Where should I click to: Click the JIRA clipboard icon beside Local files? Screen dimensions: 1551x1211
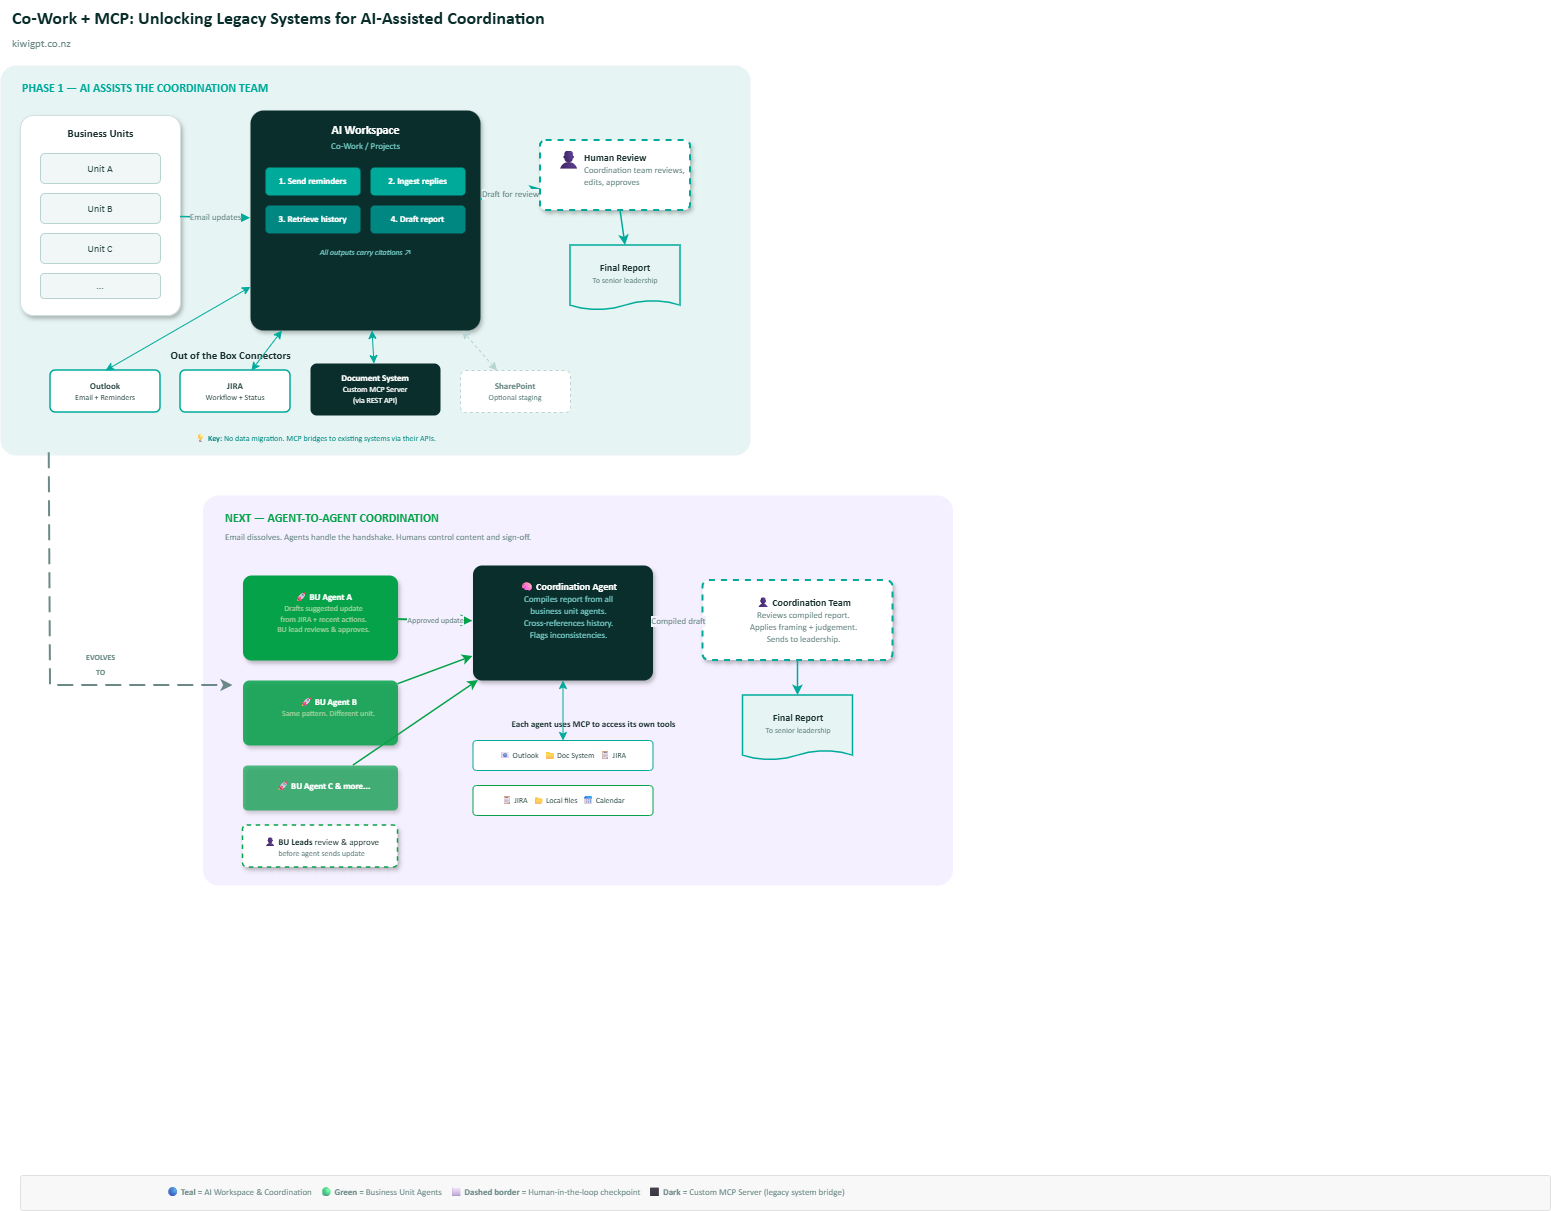(x=507, y=800)
